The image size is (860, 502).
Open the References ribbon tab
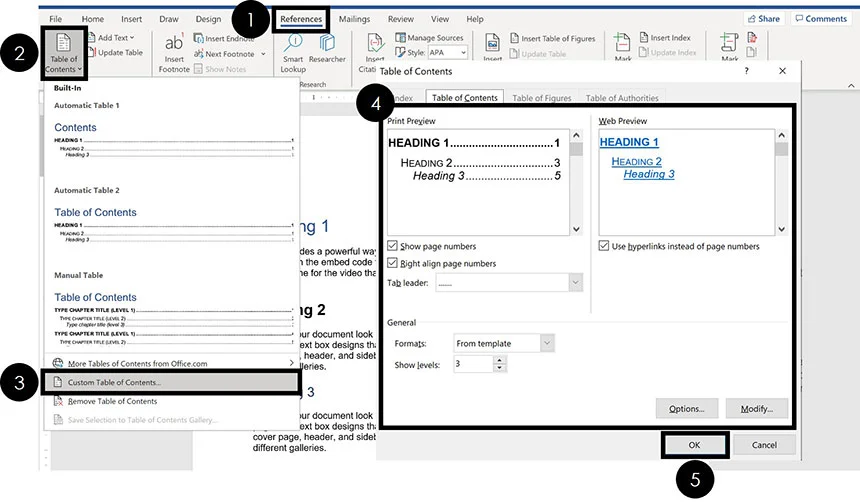(301, 19)
